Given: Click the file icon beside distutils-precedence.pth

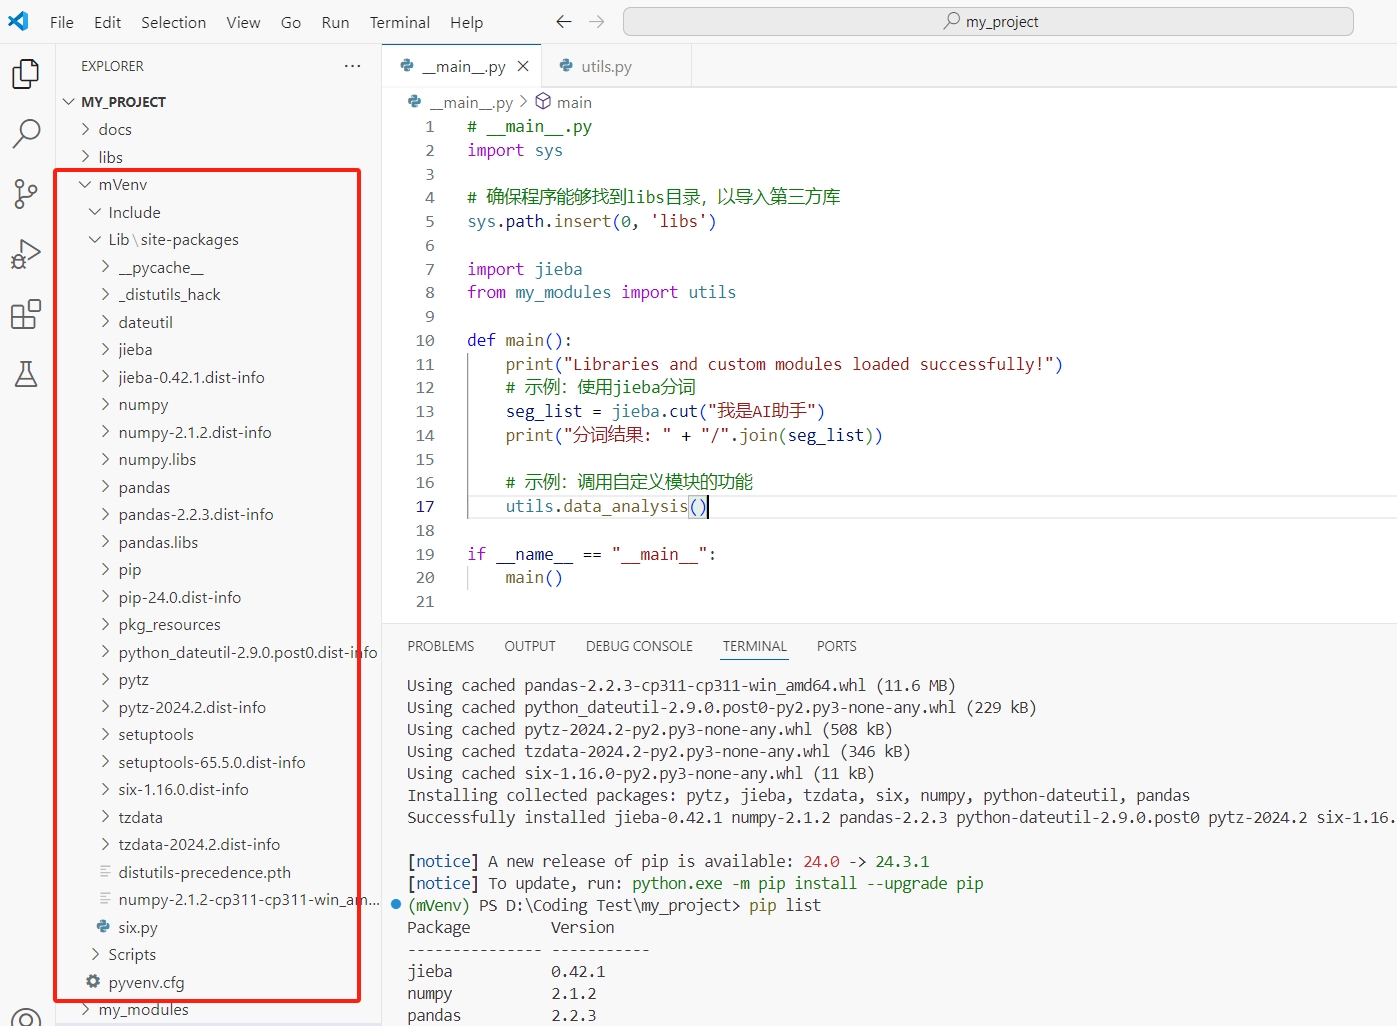Looking at the screenshot, I should pyautogui.click(x=105, y=872).
